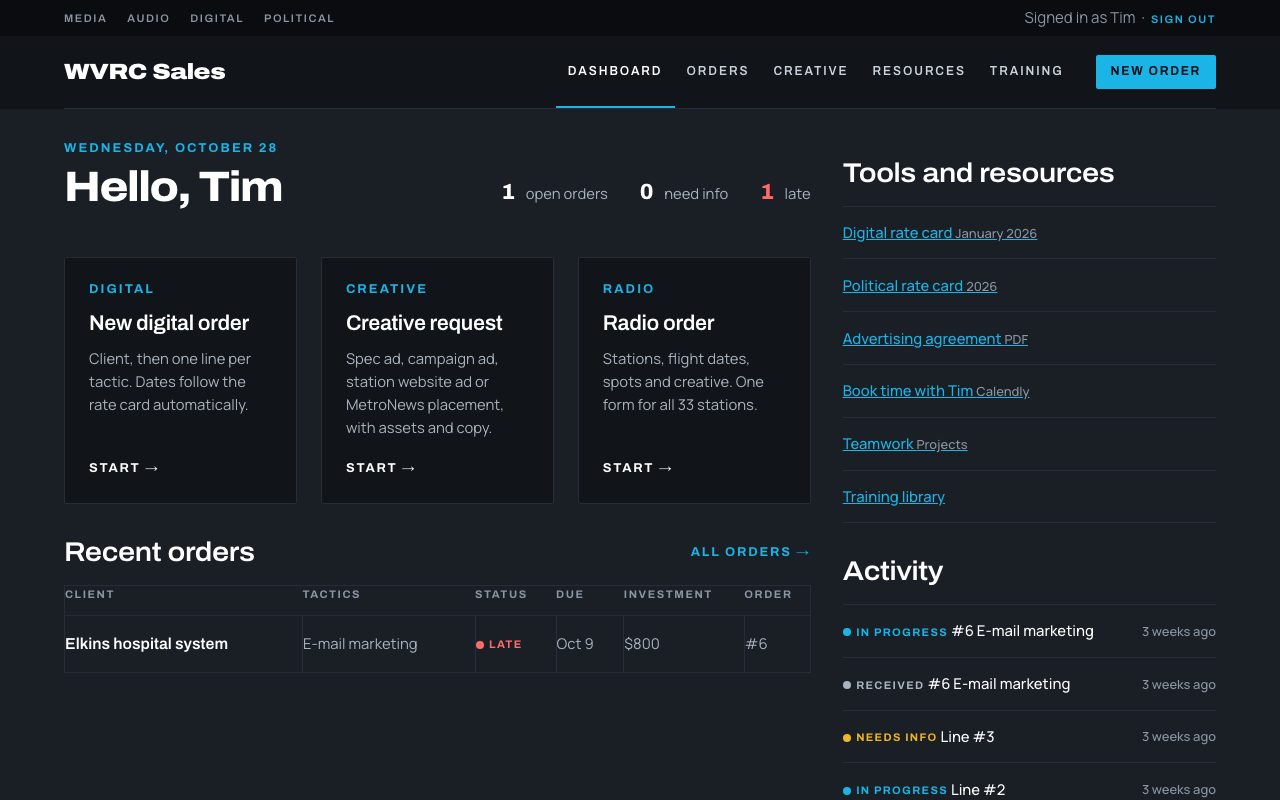
Task: Click the LATE status badge
Action: point(499,645)
